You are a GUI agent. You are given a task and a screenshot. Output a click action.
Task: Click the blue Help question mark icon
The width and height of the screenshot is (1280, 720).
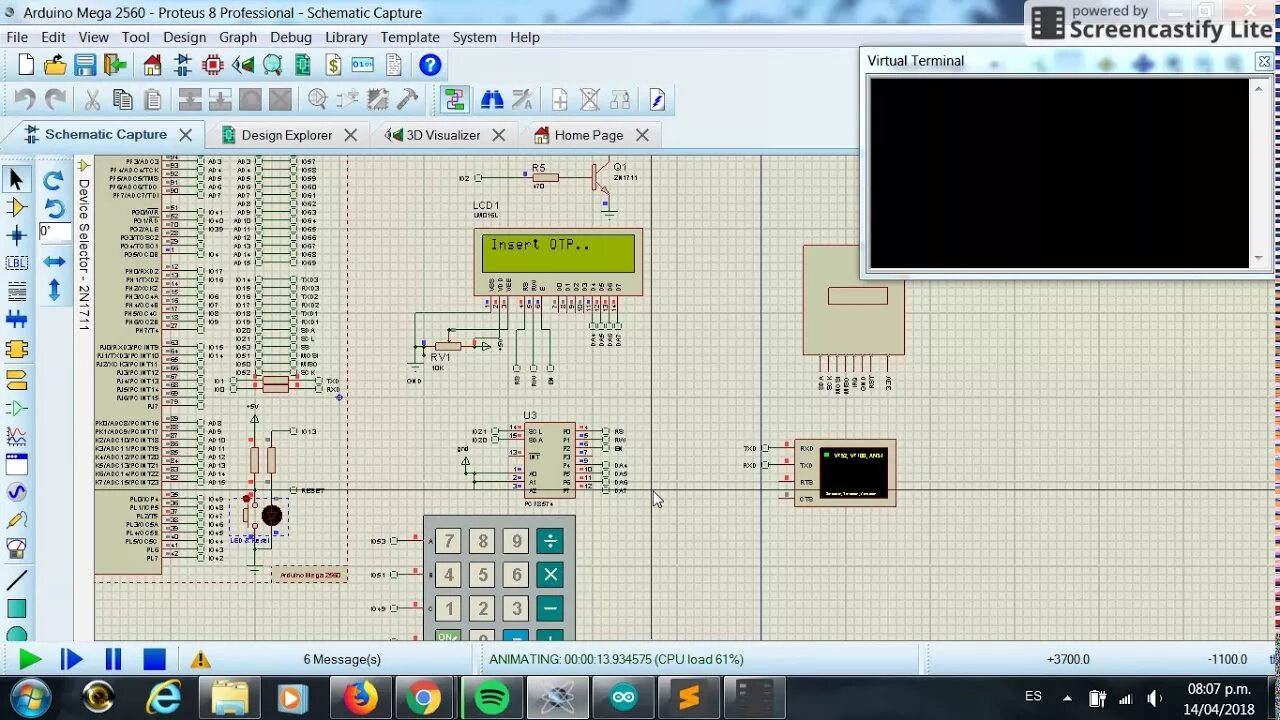pos(430,66)
